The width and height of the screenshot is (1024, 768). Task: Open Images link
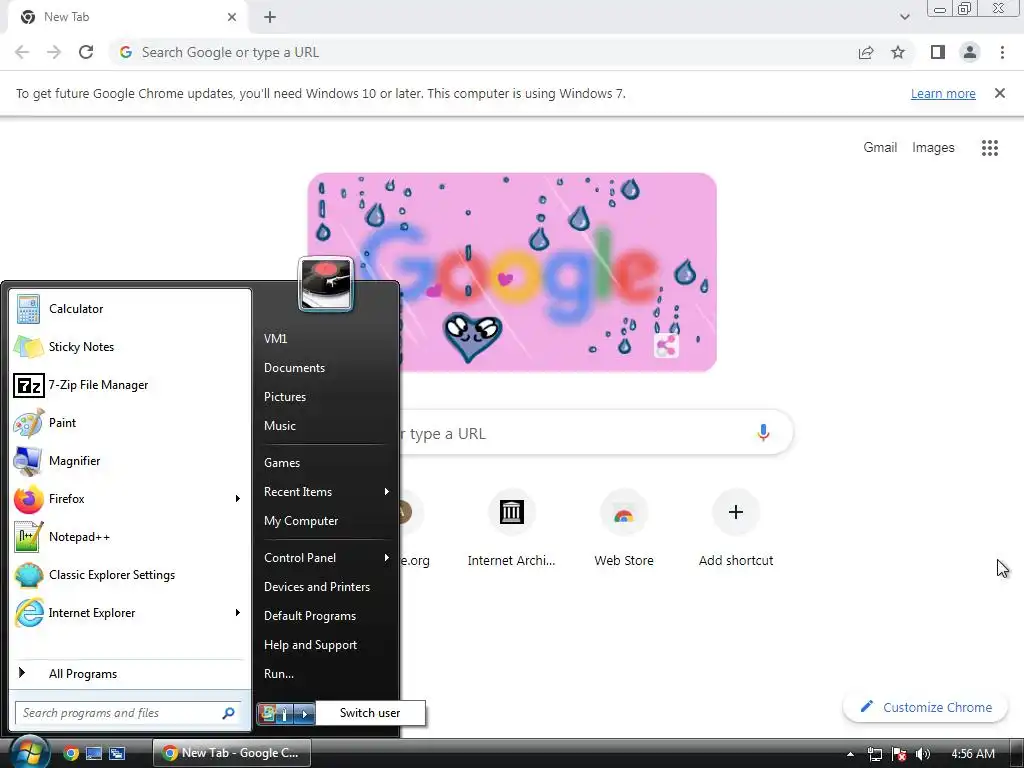[933, 148]
